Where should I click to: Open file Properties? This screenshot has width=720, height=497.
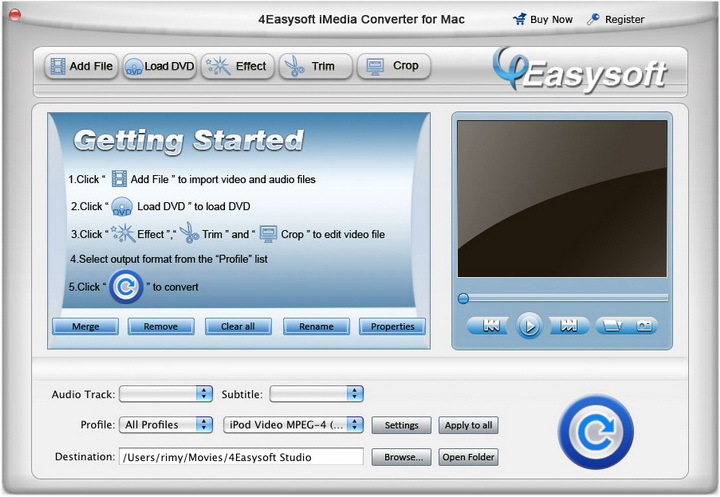(392, 327)
